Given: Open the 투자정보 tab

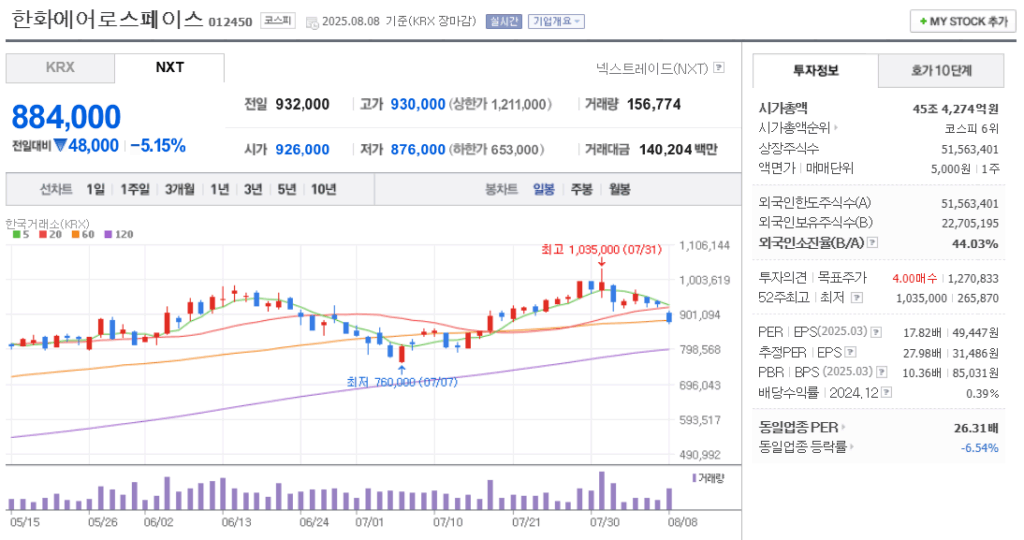Looking at the screenshot, I should [x=816, y=71].
